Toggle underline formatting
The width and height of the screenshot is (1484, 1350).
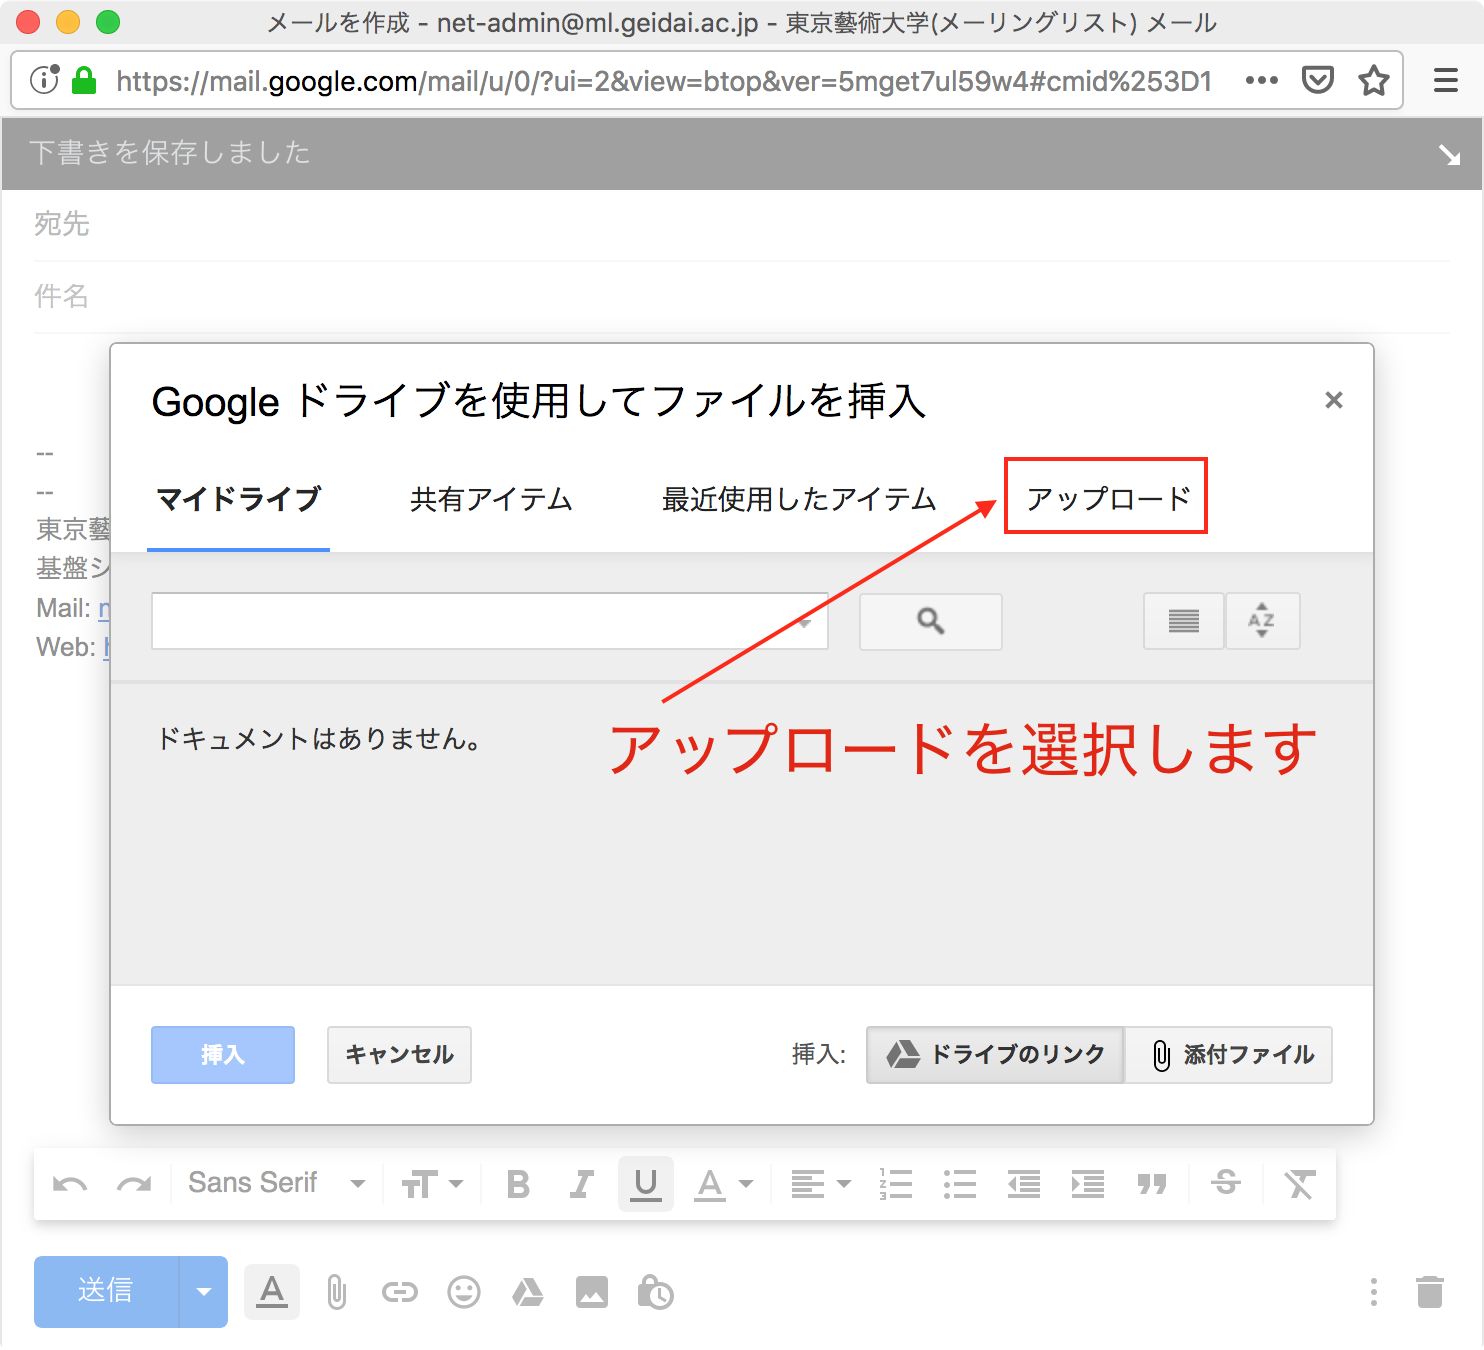[645, 1183]
